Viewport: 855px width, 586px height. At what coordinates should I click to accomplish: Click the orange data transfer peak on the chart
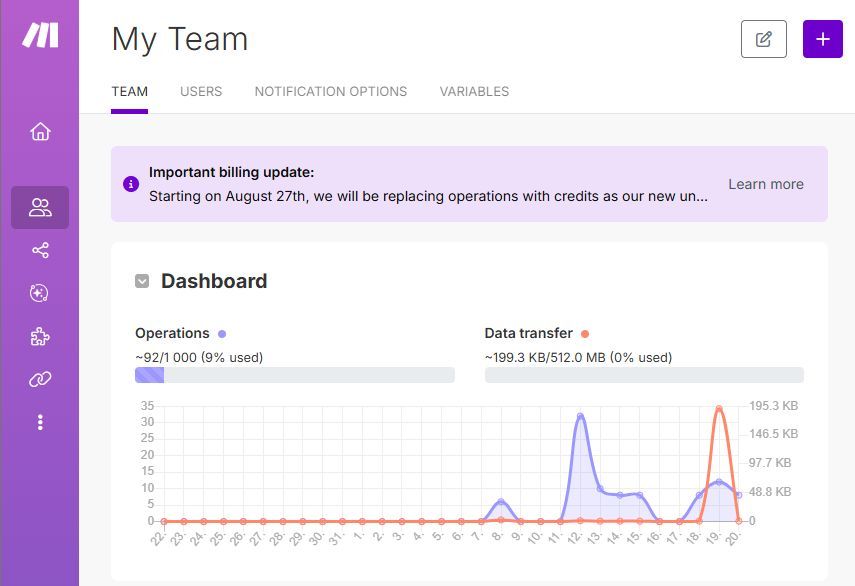click(x=718, y=408)
